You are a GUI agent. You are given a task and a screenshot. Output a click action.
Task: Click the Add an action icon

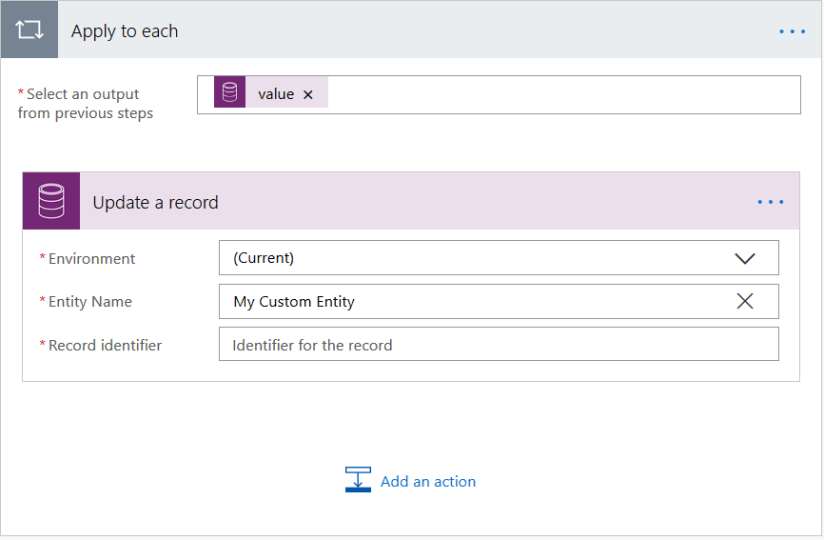[358, 480]
